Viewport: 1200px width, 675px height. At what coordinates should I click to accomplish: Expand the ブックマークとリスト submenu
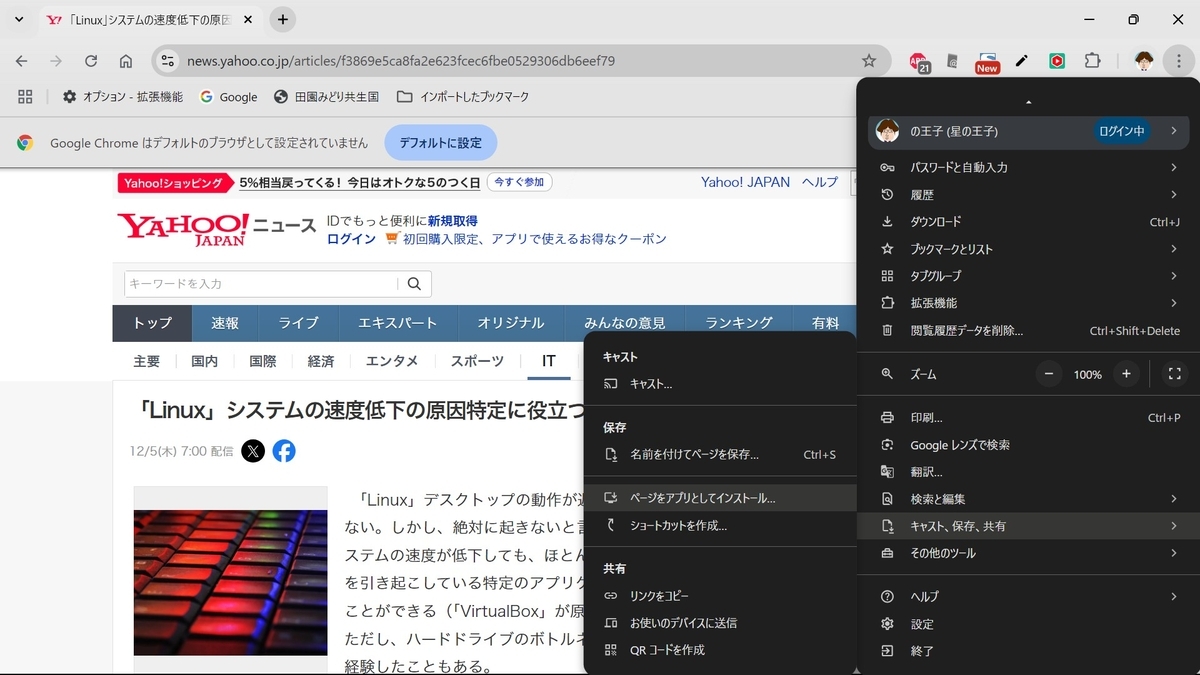tap(1028, 249)
